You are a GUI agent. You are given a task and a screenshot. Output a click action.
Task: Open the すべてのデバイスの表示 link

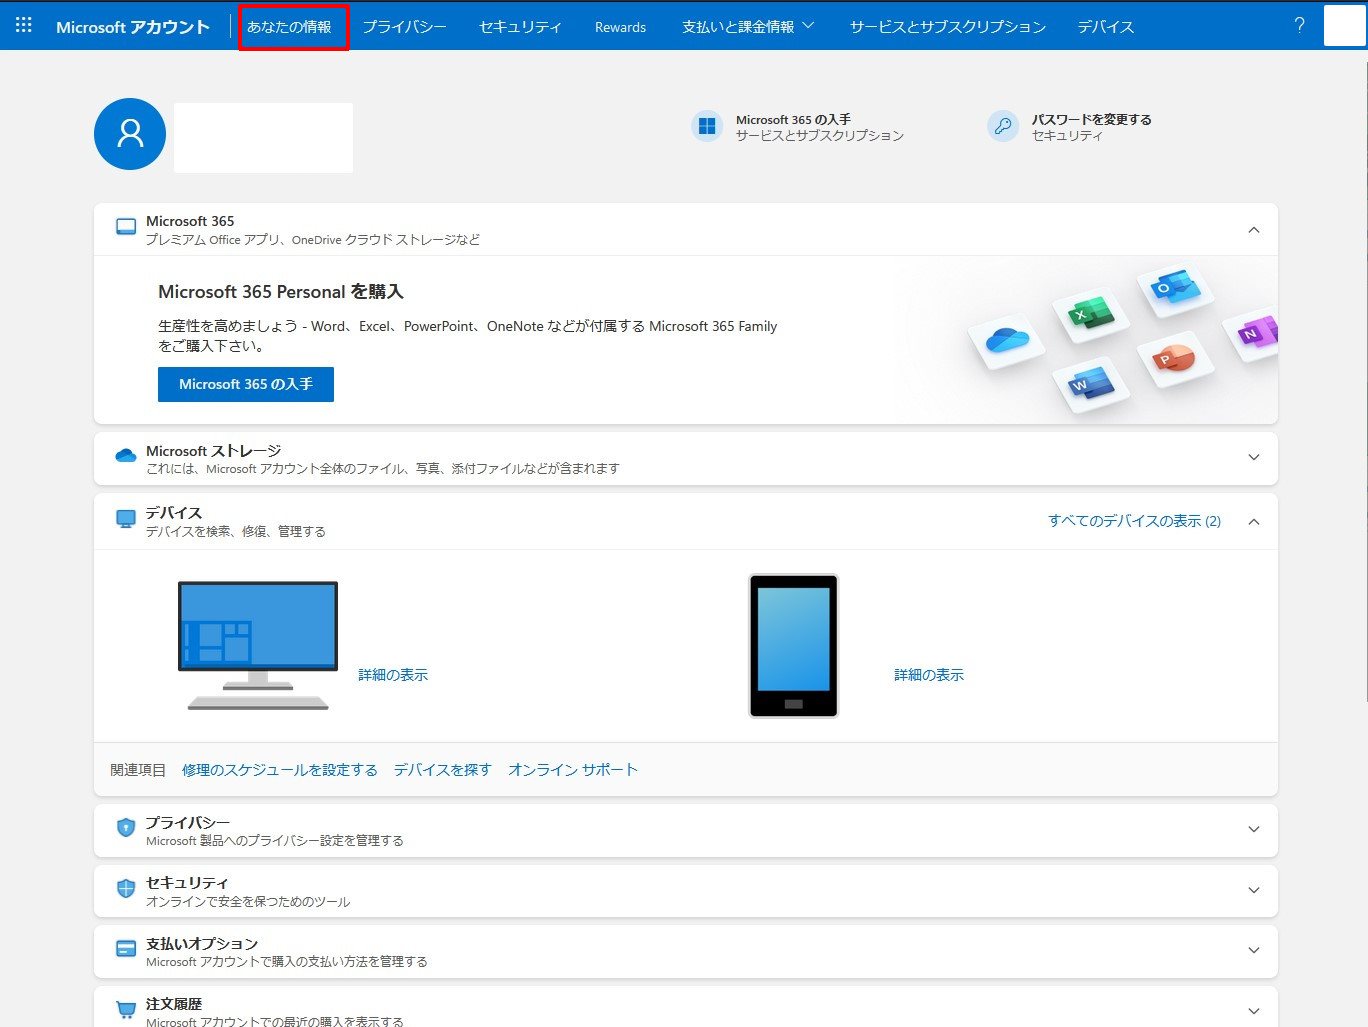coord(1134,521)
